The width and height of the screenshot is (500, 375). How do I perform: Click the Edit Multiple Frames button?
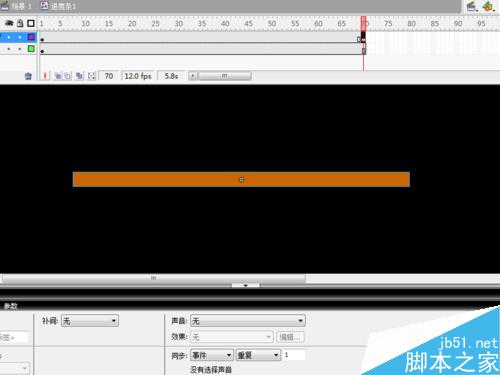point(79,76)
